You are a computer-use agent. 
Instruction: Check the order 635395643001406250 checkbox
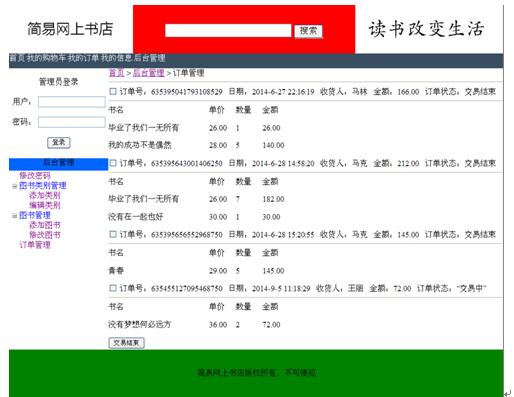tap(113, 163)
